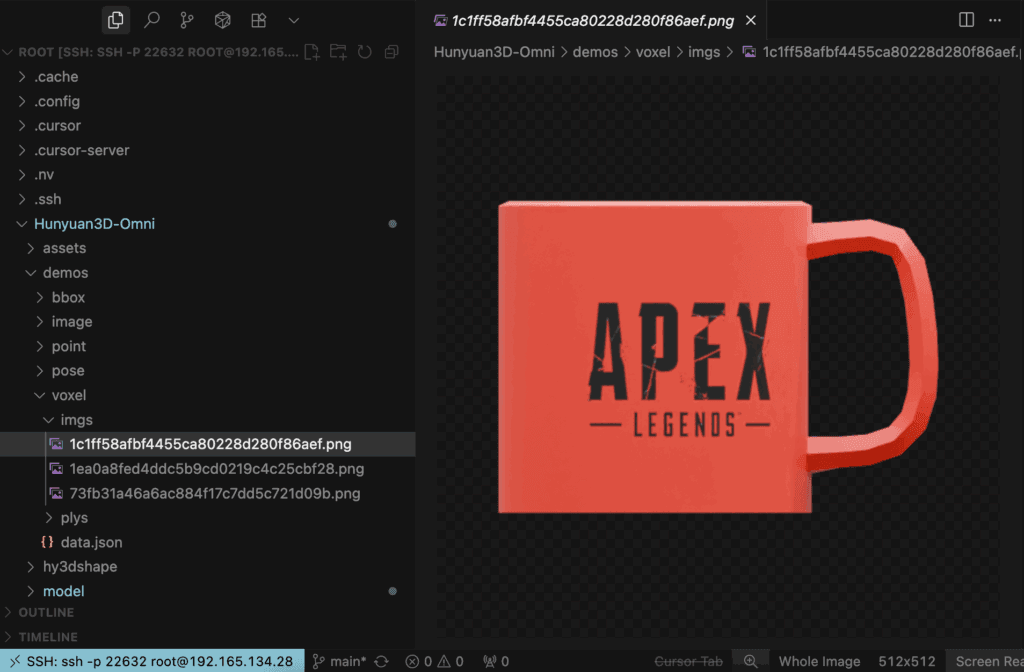Open the Extensions view icon
The image size is (1024, 672).
click(x=258, y=20)
